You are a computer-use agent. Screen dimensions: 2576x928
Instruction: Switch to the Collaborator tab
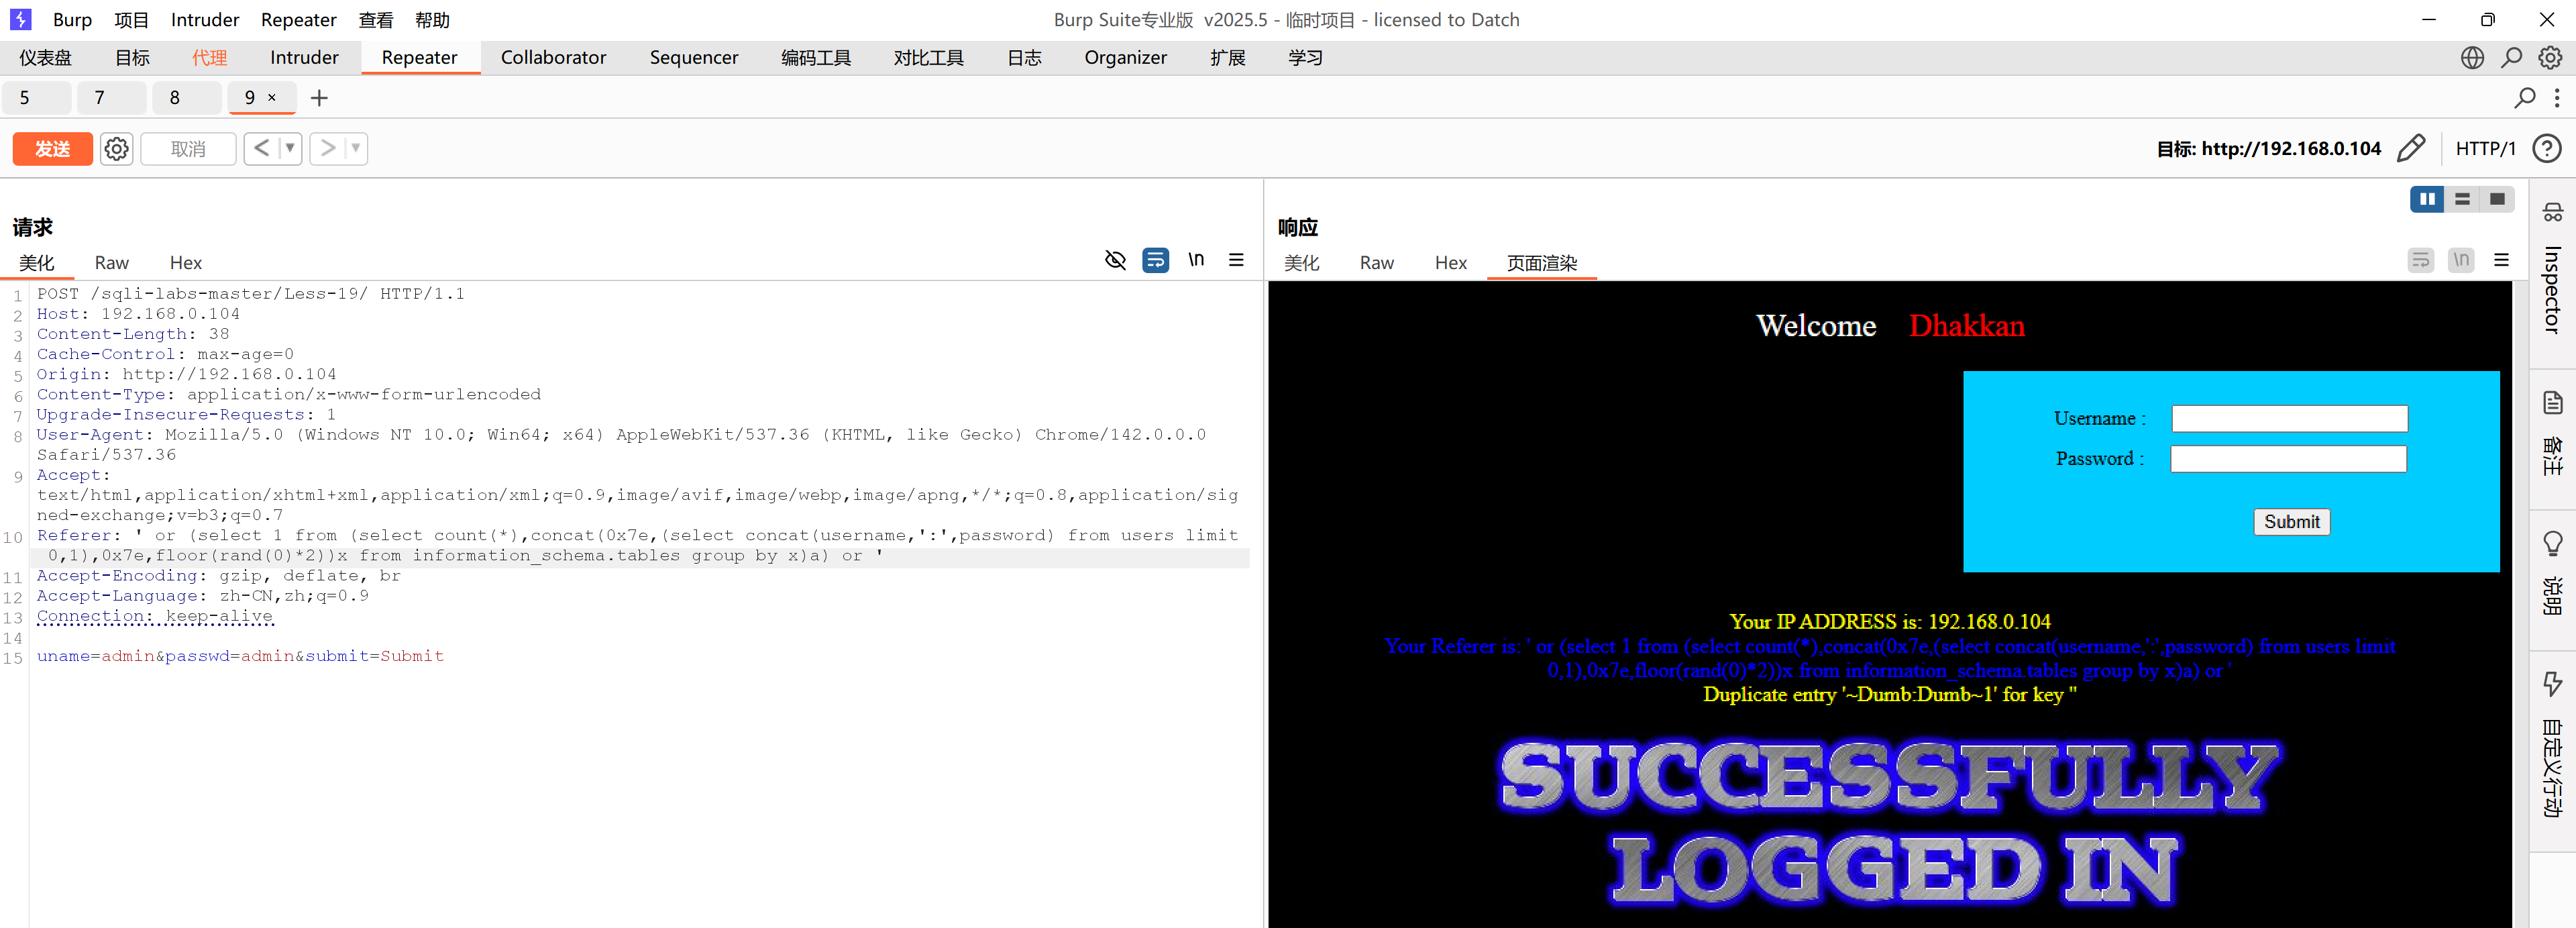point(553,58)
